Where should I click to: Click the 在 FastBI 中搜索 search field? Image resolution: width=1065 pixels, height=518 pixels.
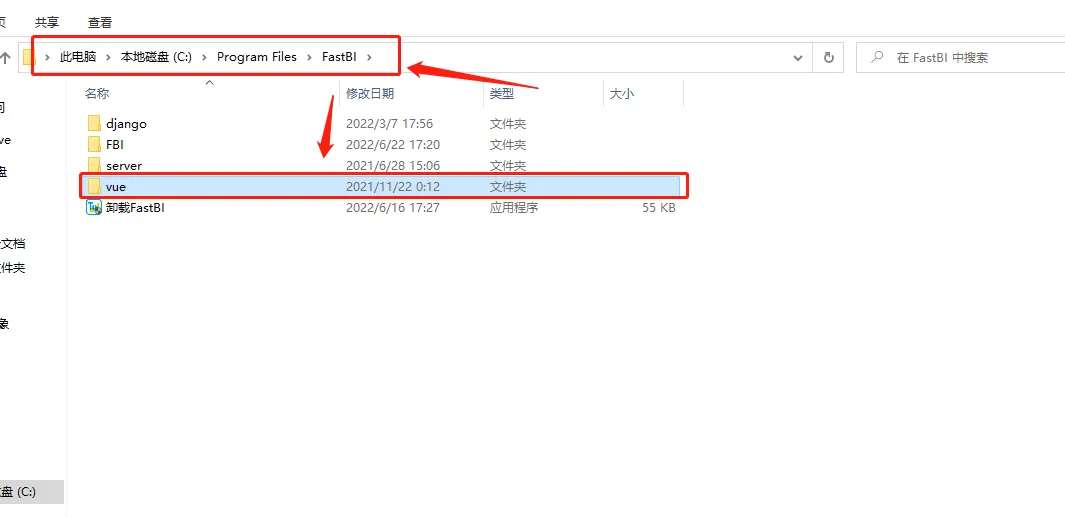960,58
